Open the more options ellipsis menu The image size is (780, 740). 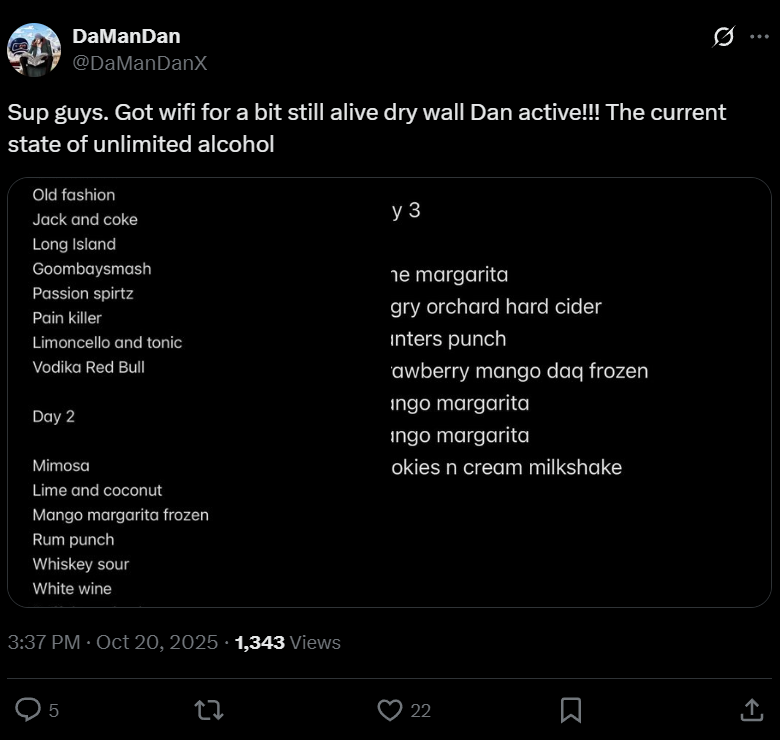[x=759, y=37]
